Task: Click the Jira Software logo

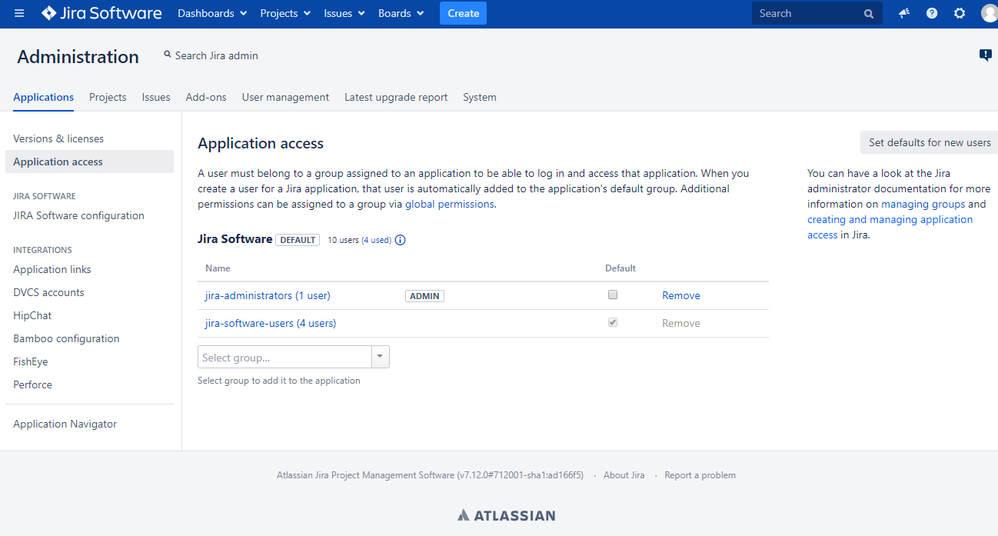Action: (102, 13)
